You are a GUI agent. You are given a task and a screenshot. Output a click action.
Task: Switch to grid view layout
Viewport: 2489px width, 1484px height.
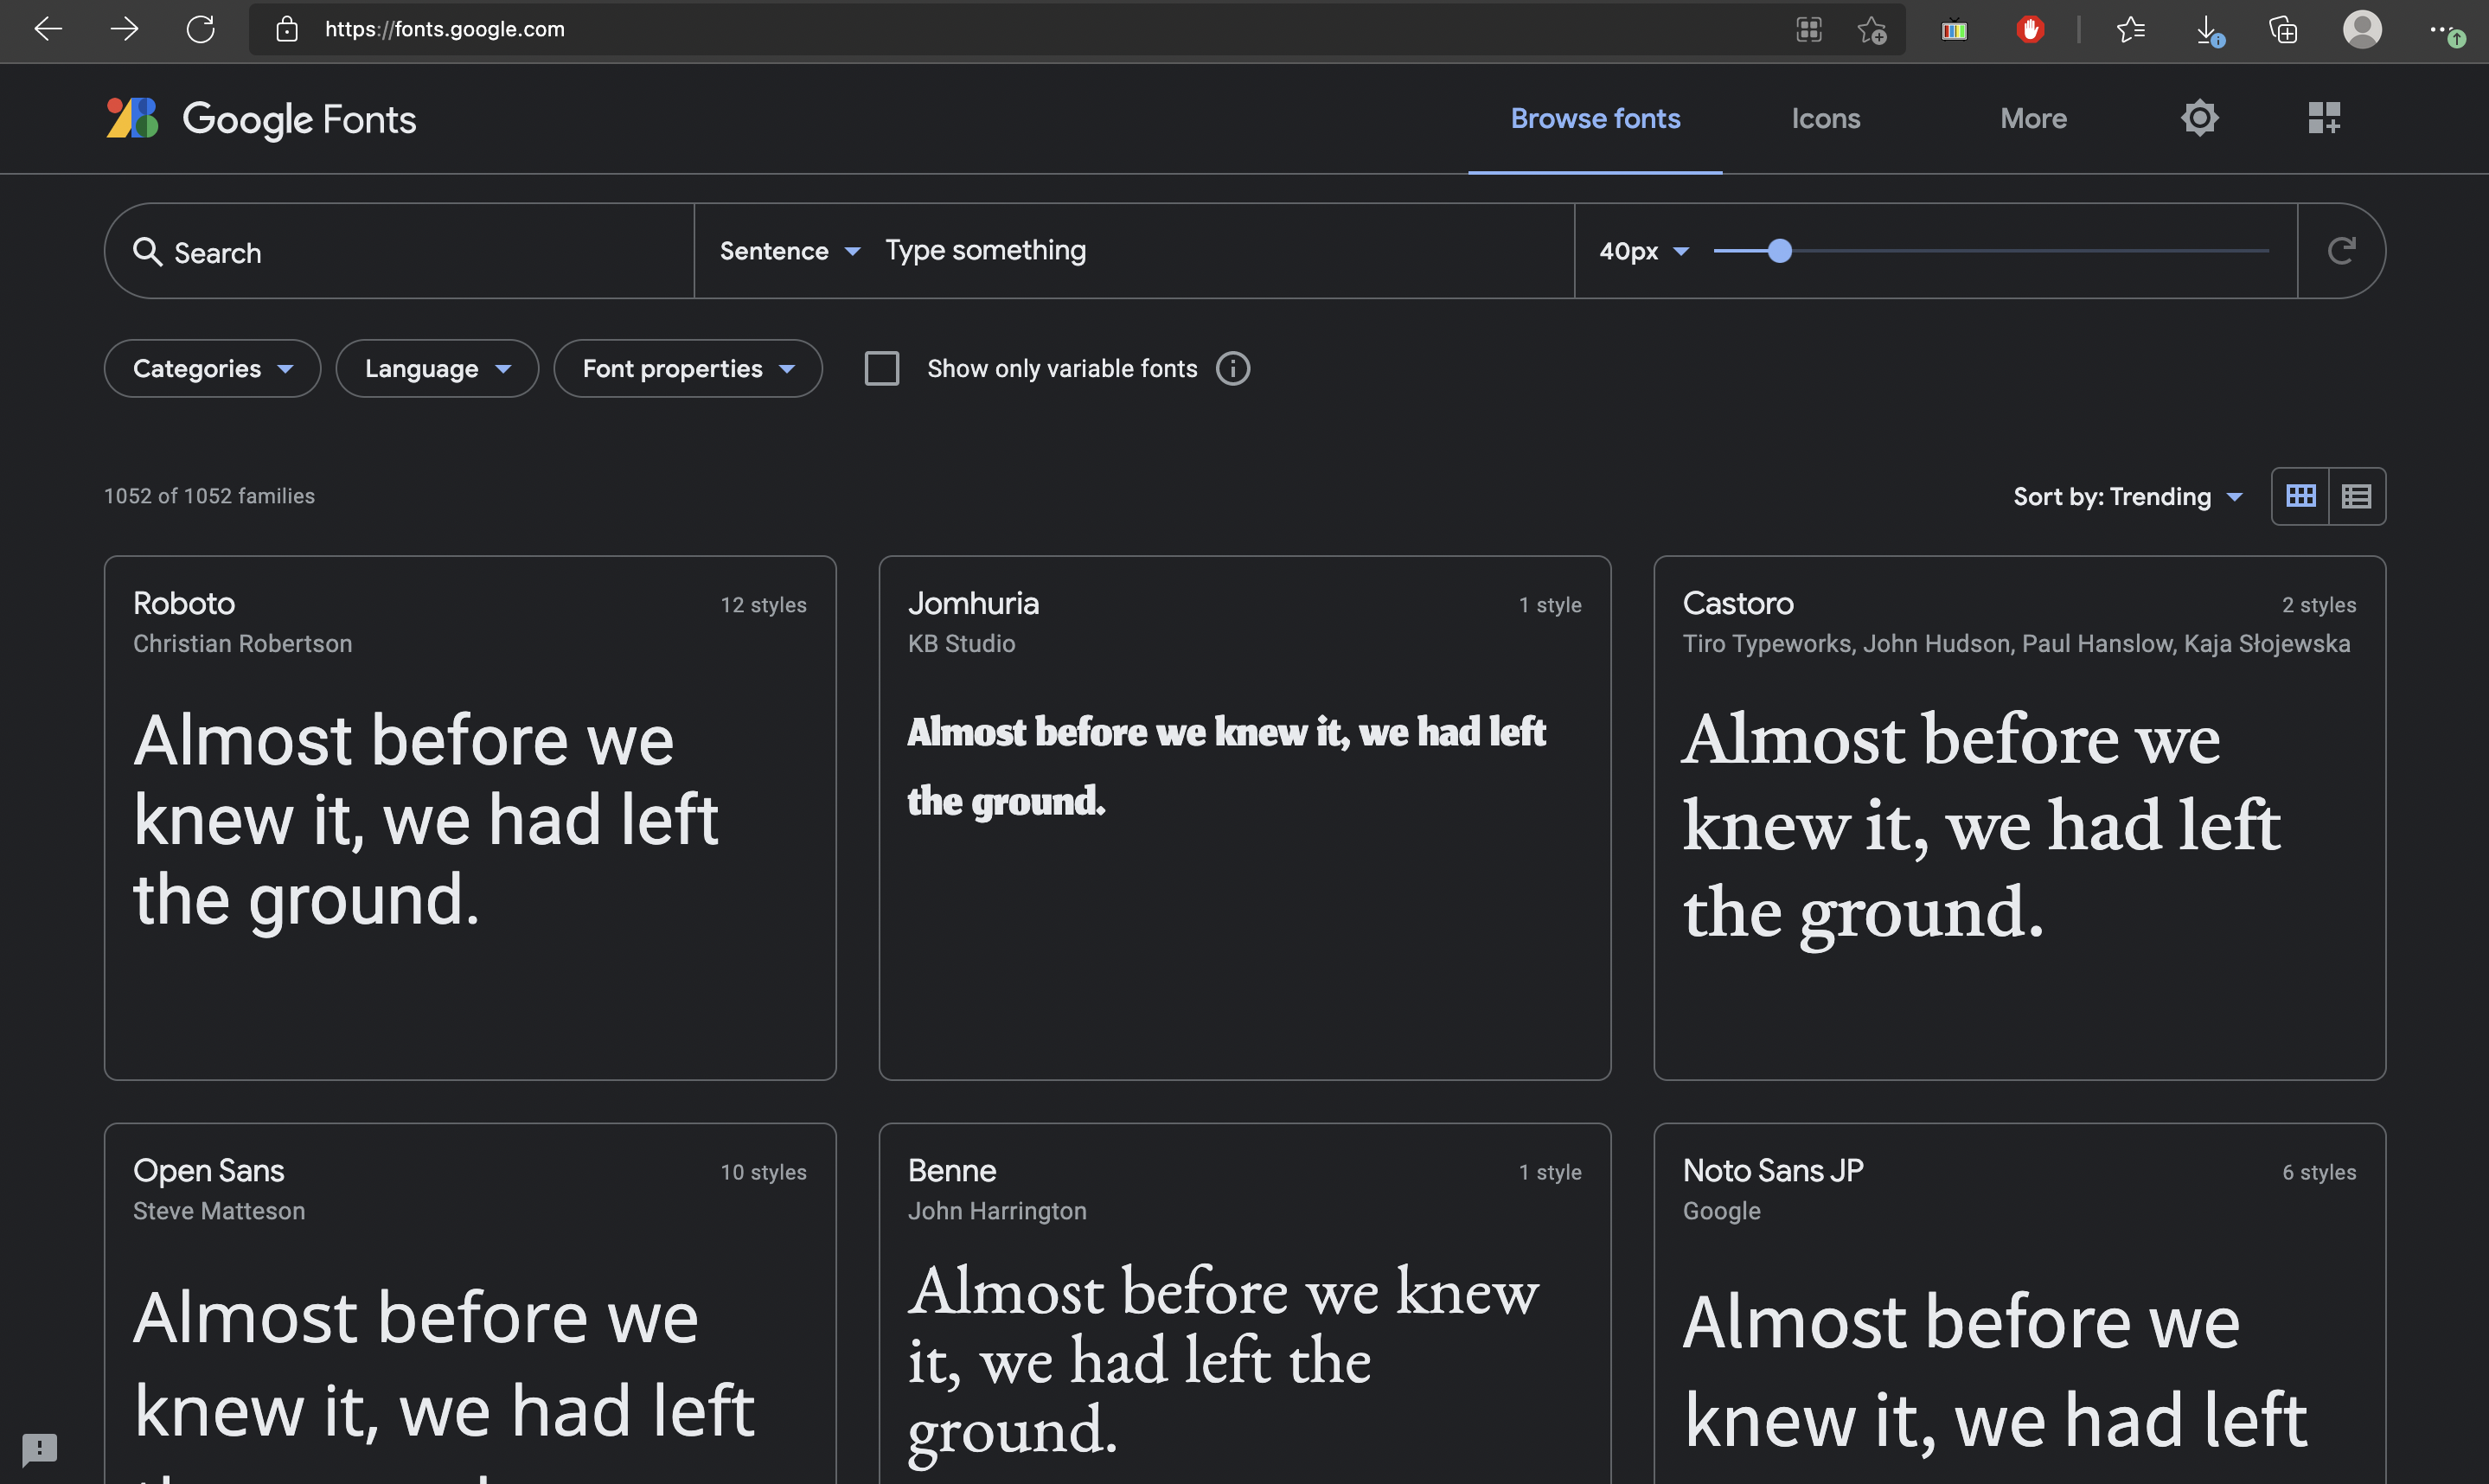pyautogui.click(x=2300, y=496)
